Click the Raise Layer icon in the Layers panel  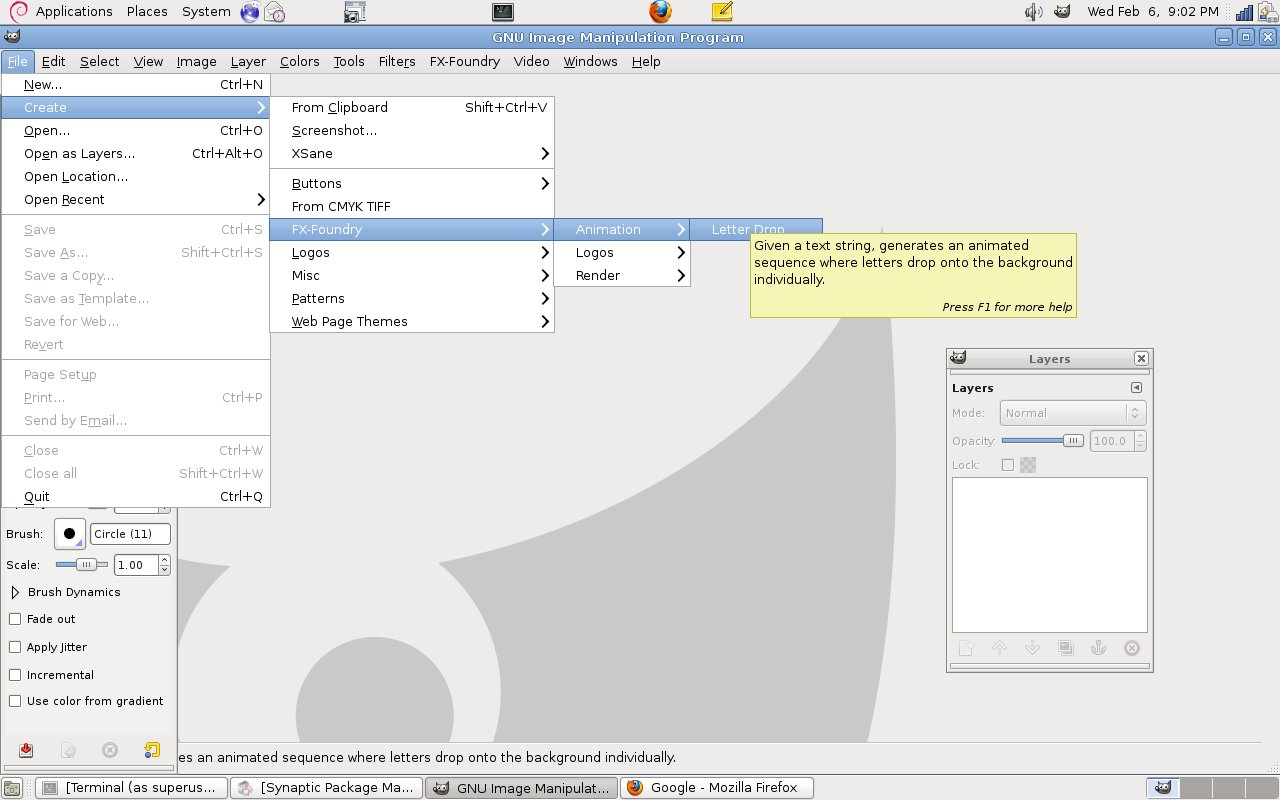(999, 648)
